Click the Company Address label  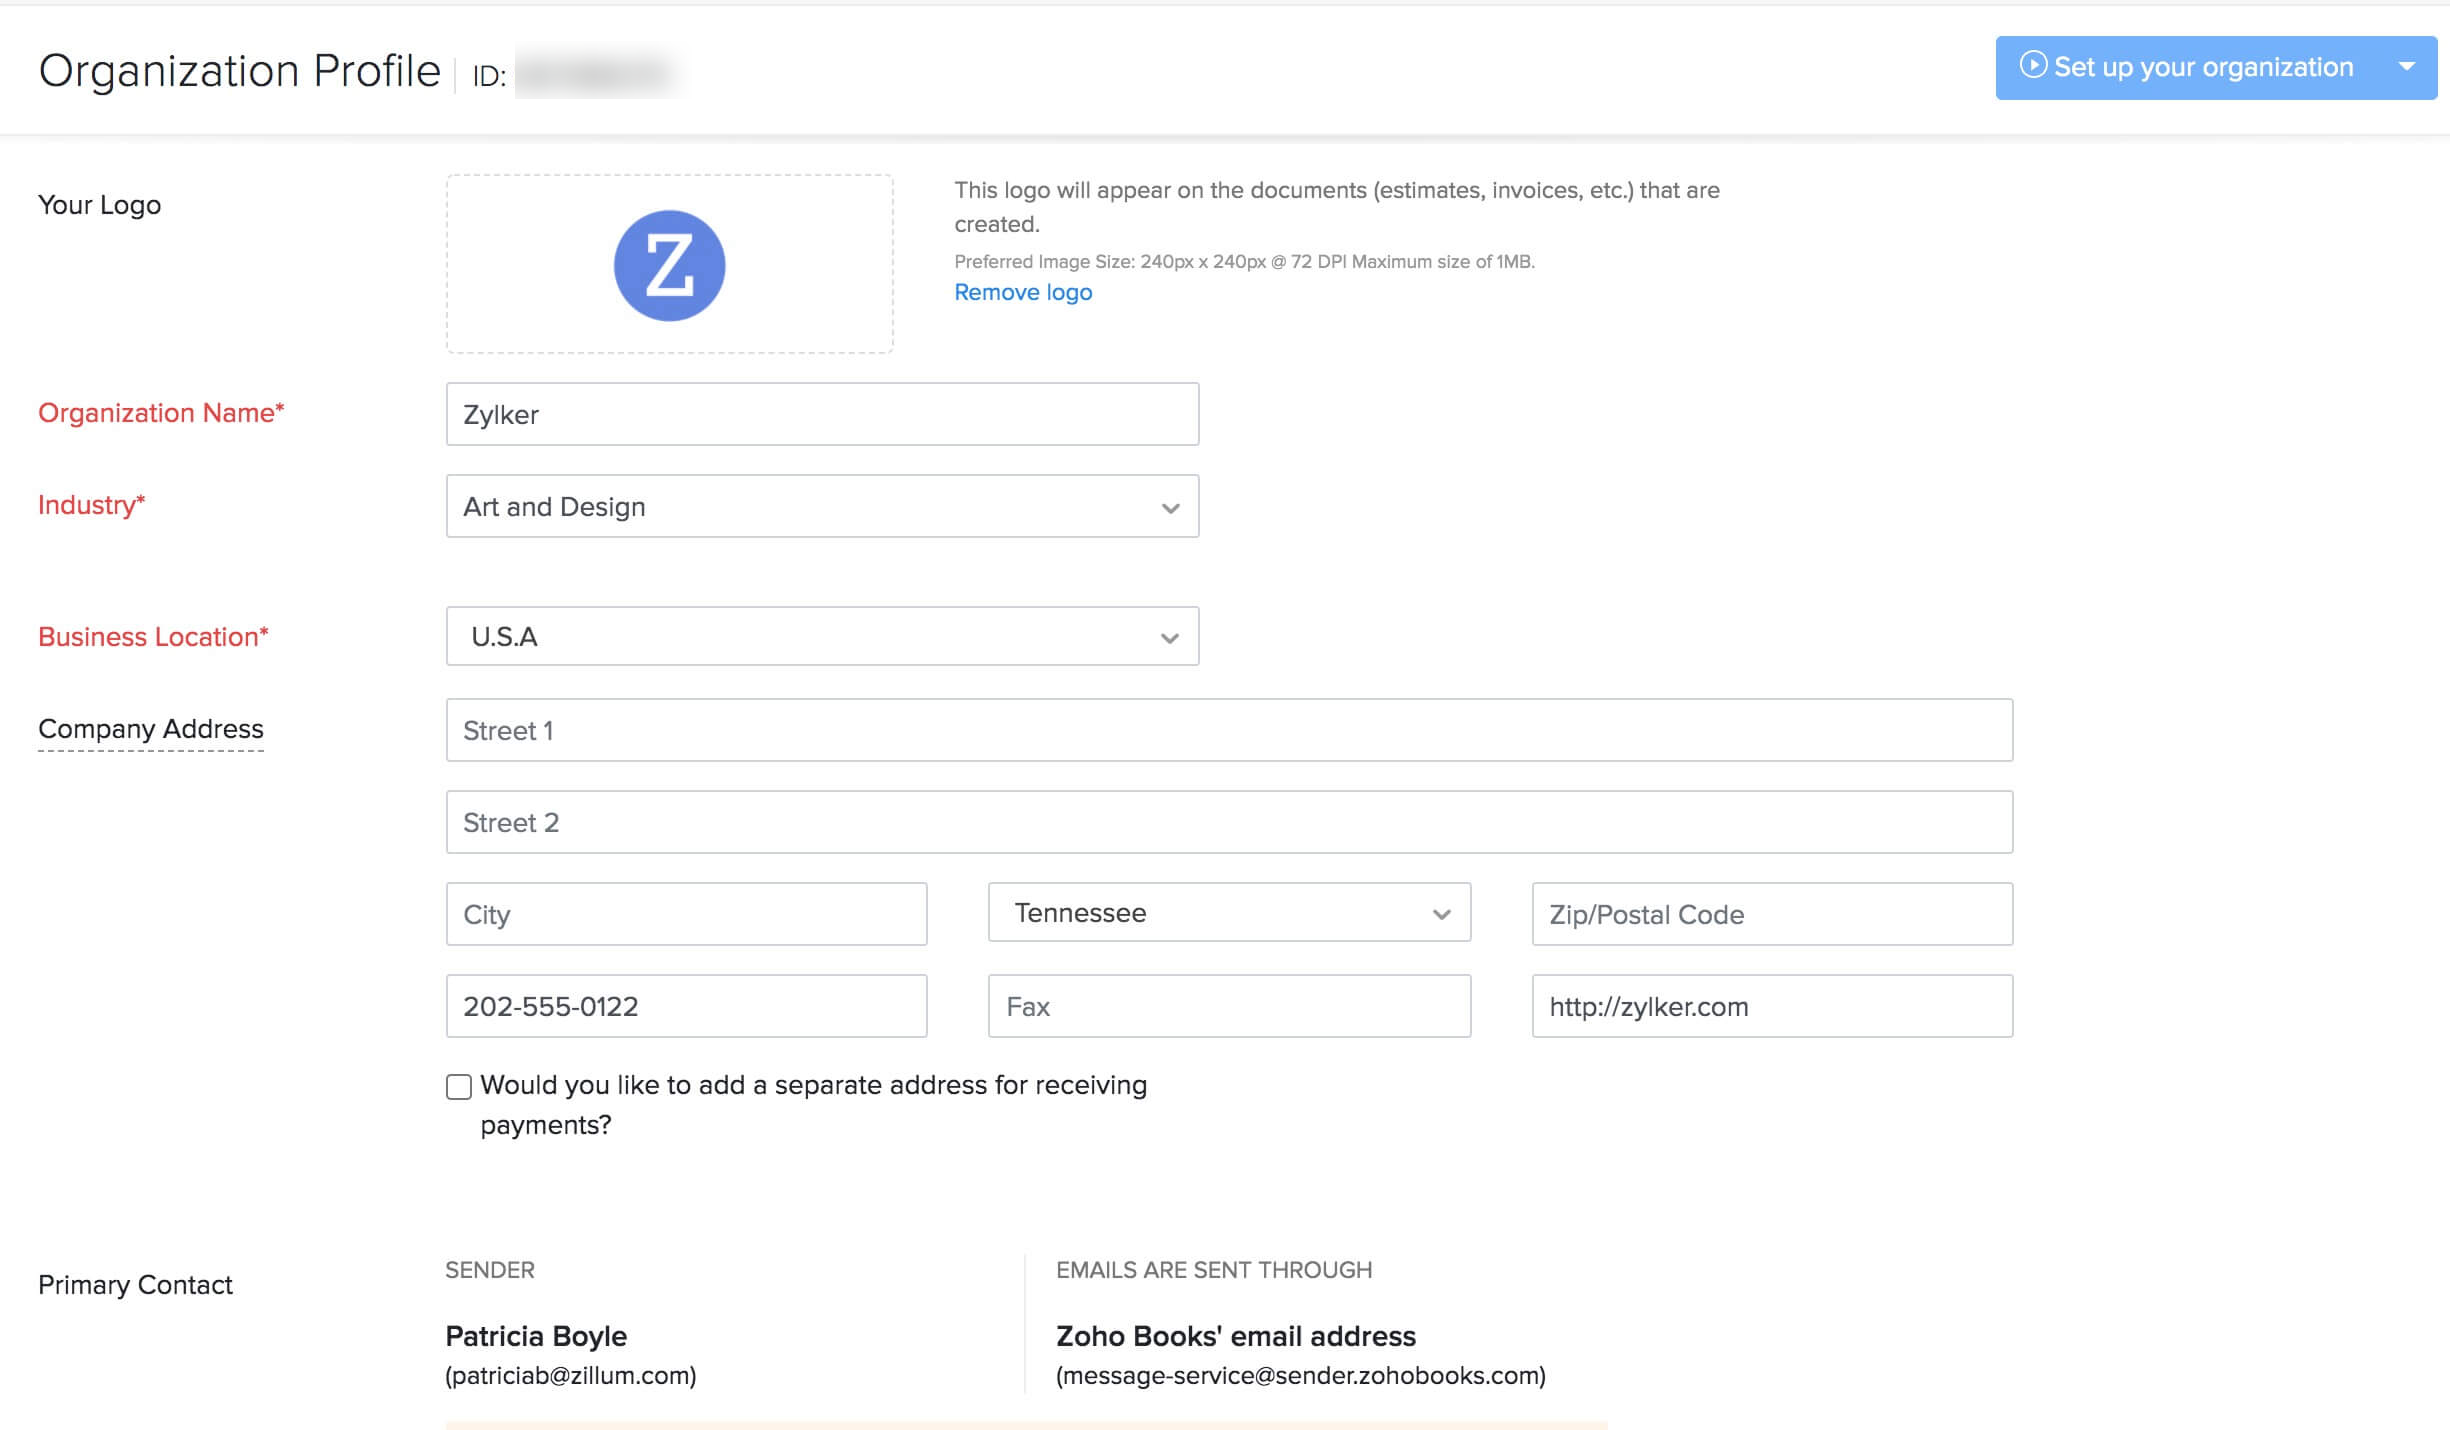[x=150, y=729]
